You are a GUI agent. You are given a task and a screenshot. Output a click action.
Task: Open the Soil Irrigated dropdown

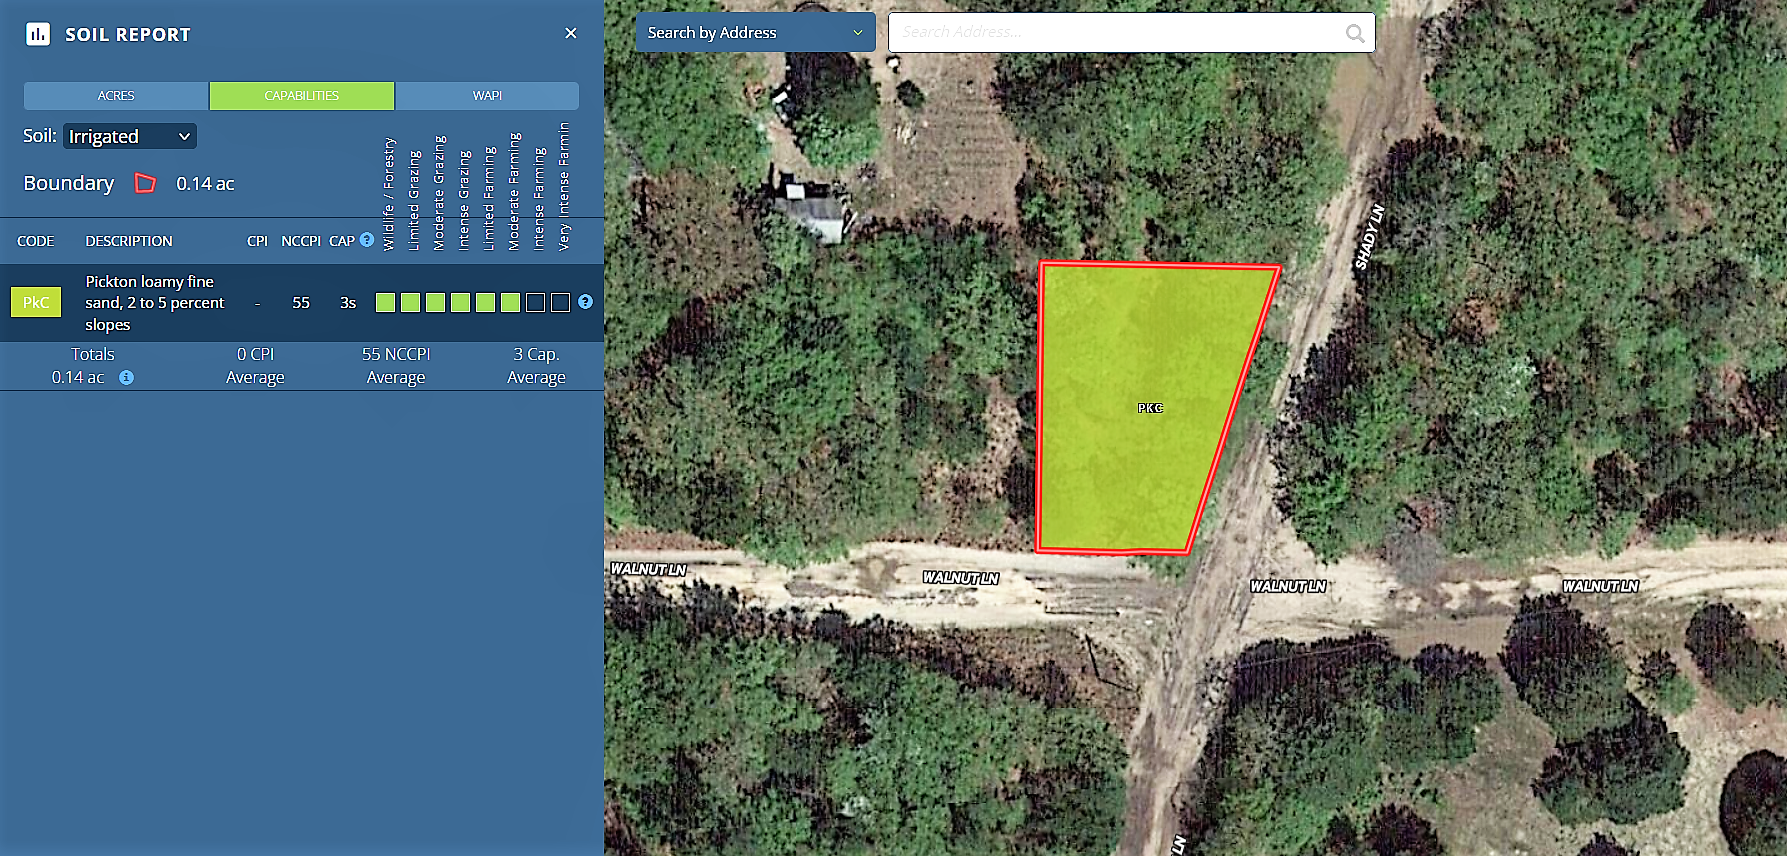pyautogui.click(x=129, y=136)
